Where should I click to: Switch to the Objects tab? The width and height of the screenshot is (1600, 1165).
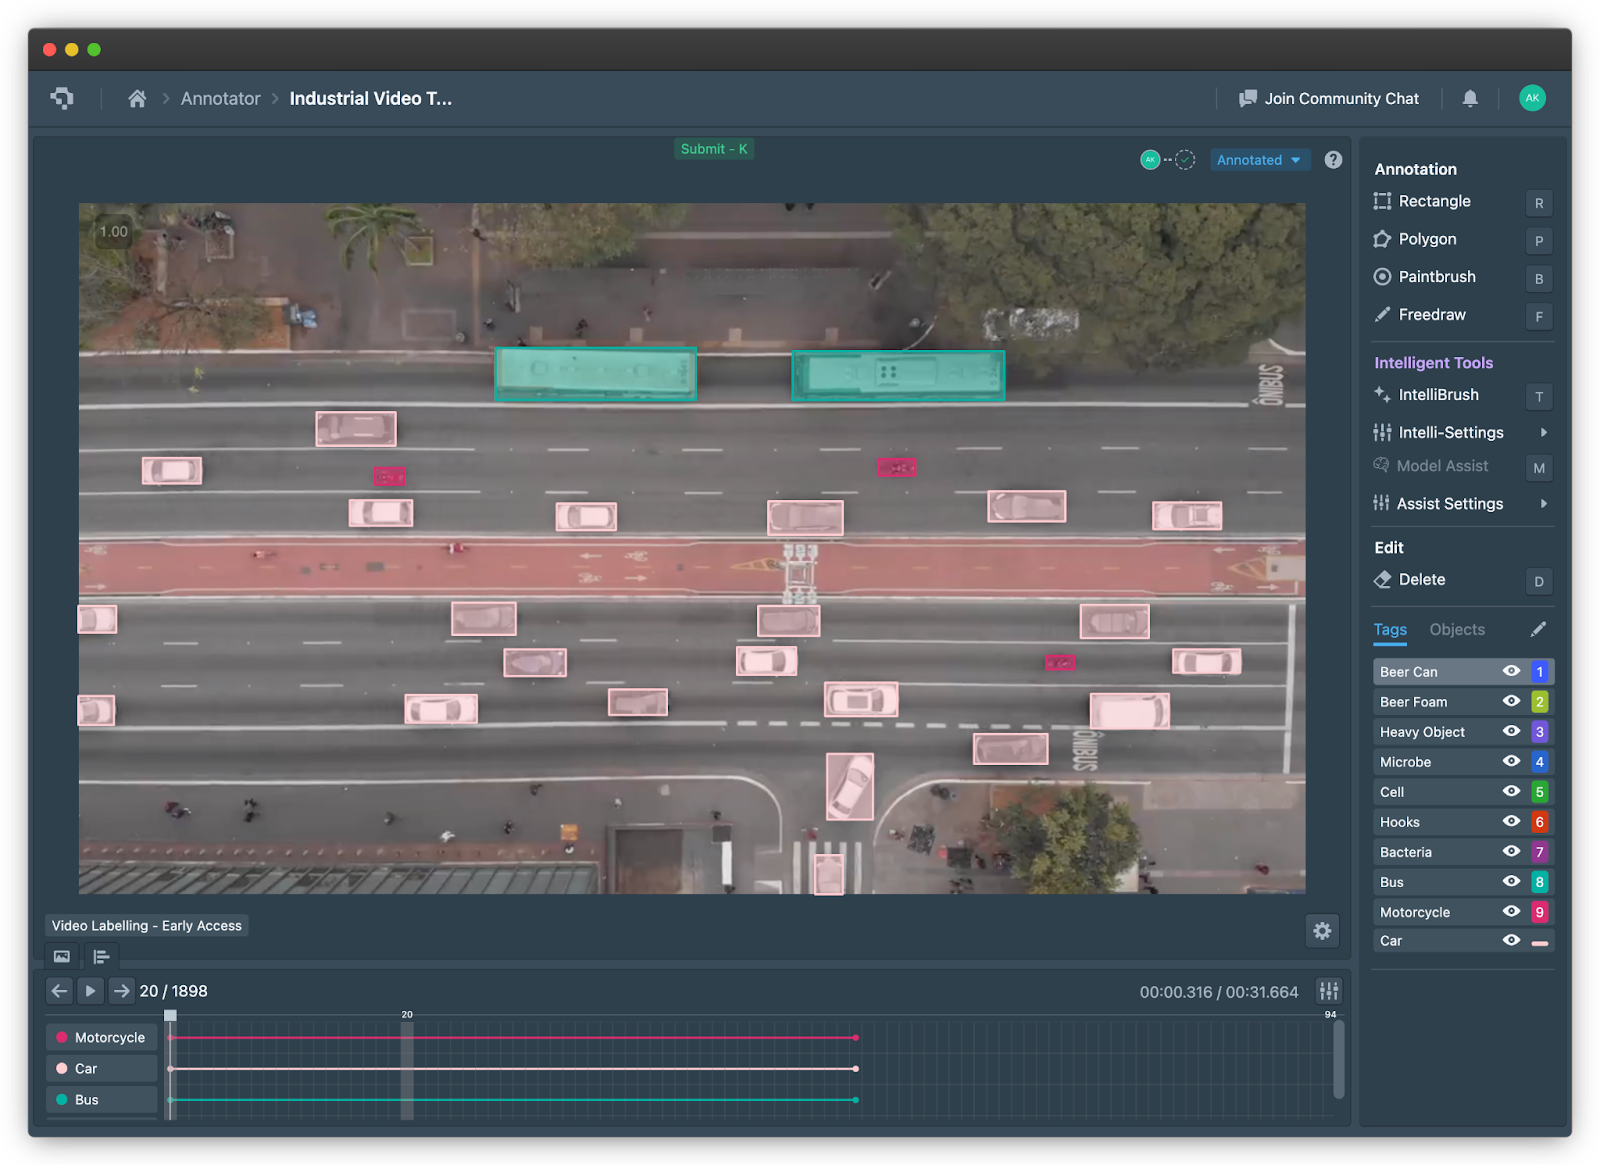[1456, 629]
